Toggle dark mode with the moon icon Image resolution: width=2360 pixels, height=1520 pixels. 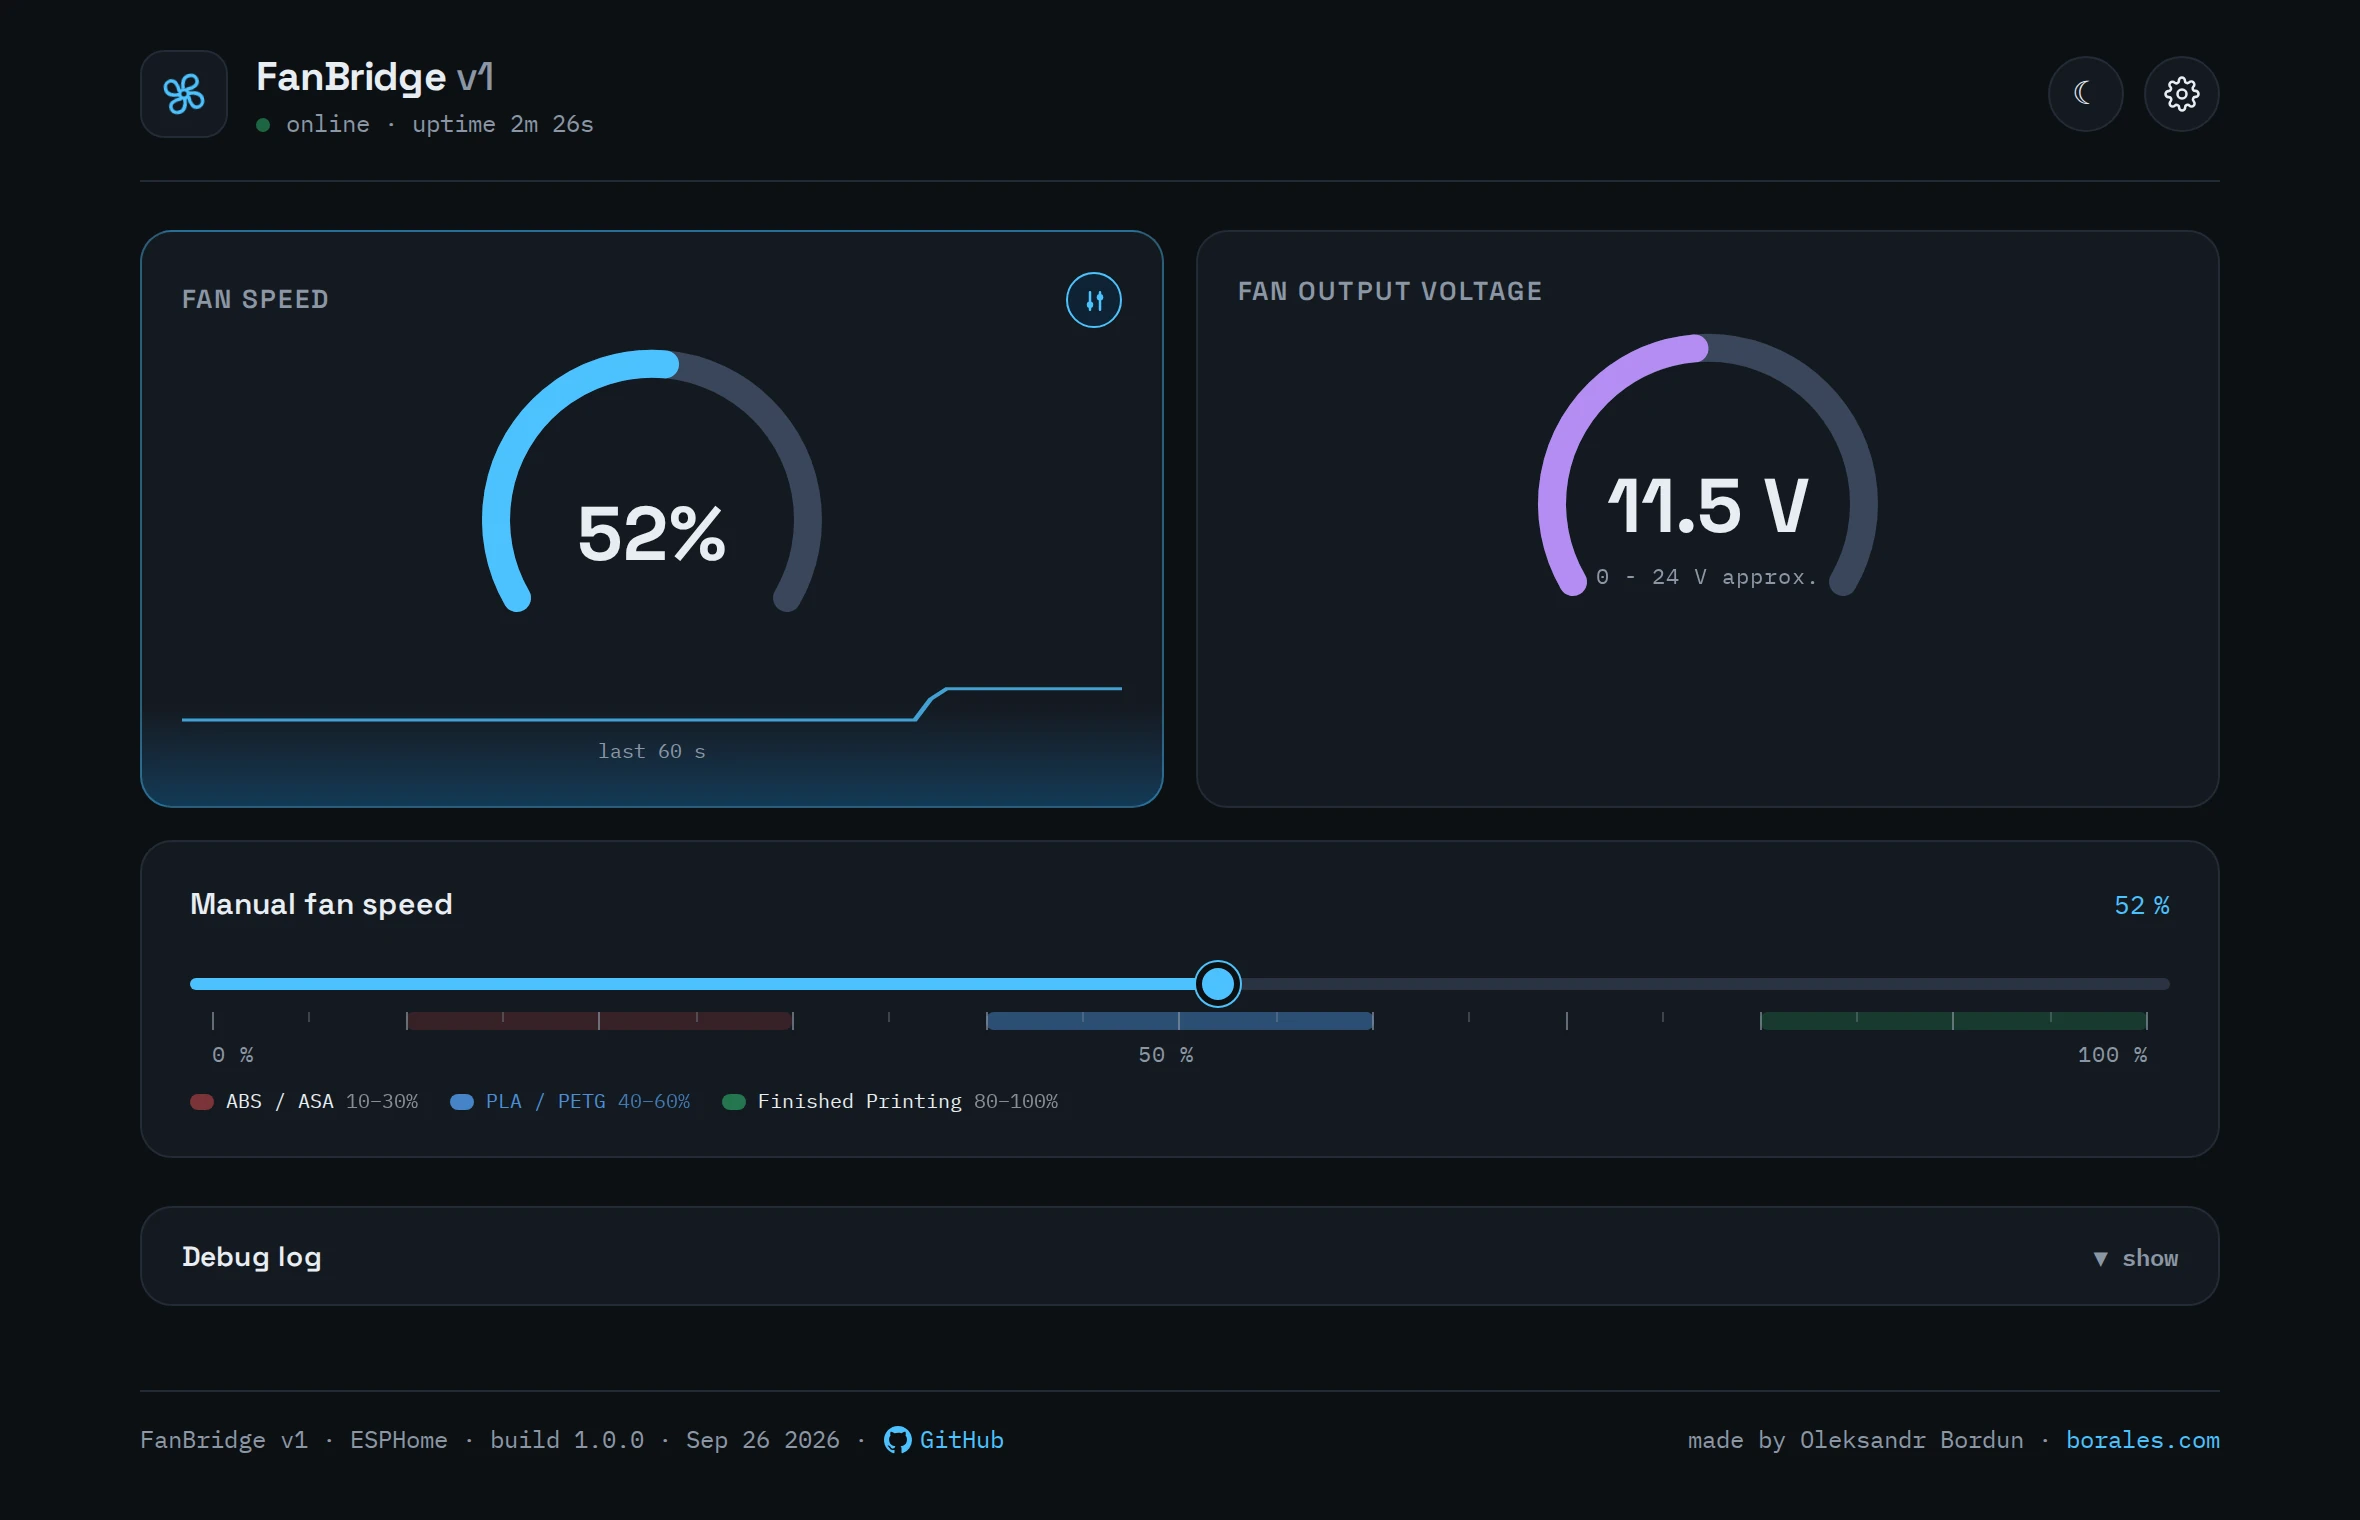[2085, 94]
